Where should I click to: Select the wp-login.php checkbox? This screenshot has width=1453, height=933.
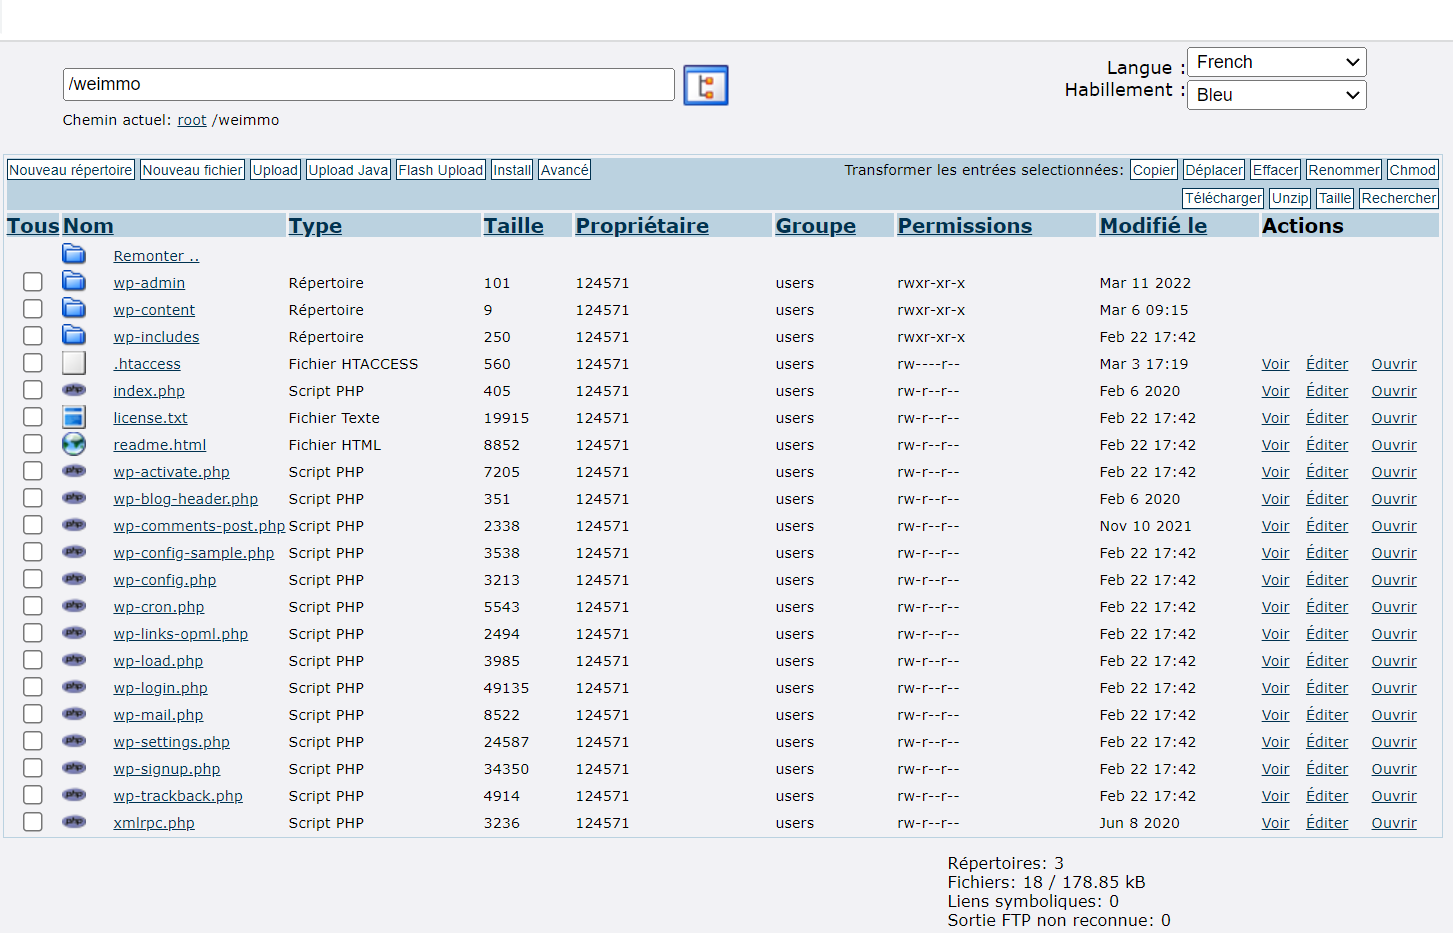pyautogui.click(x=33, y=687)
